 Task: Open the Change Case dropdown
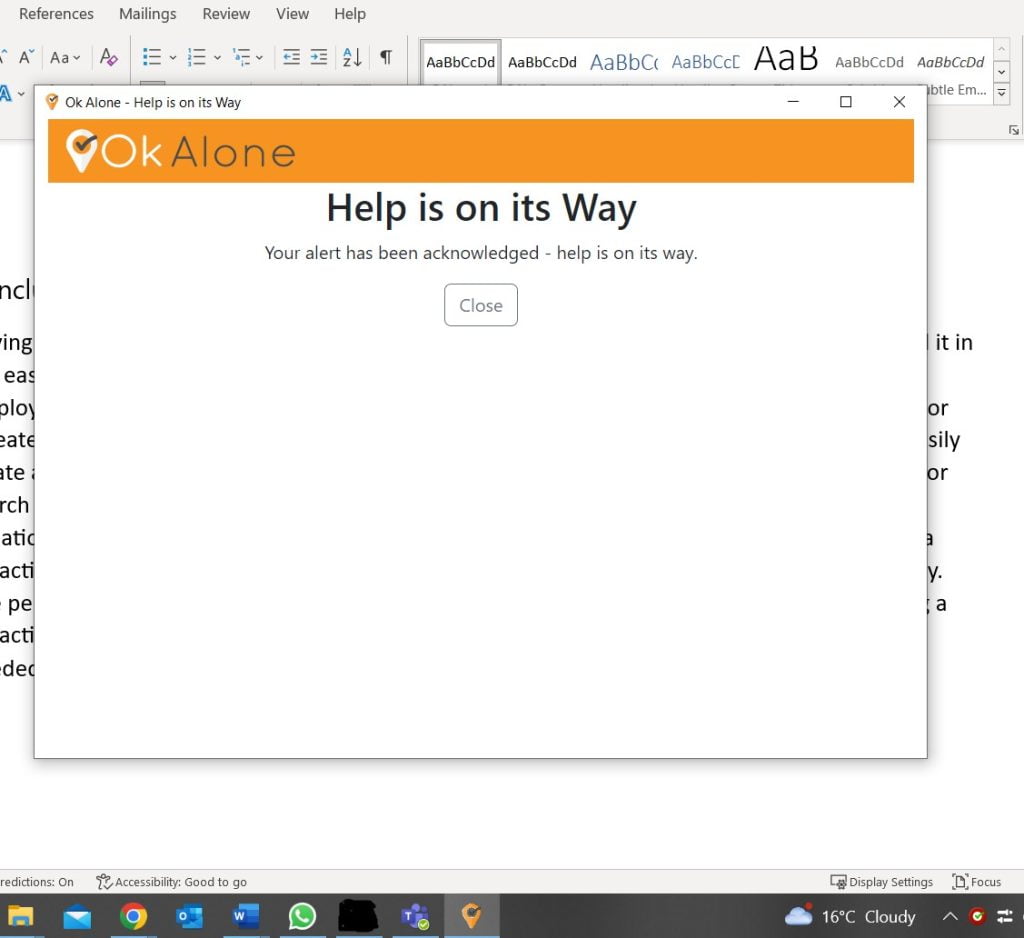click(x=65, y=57)
